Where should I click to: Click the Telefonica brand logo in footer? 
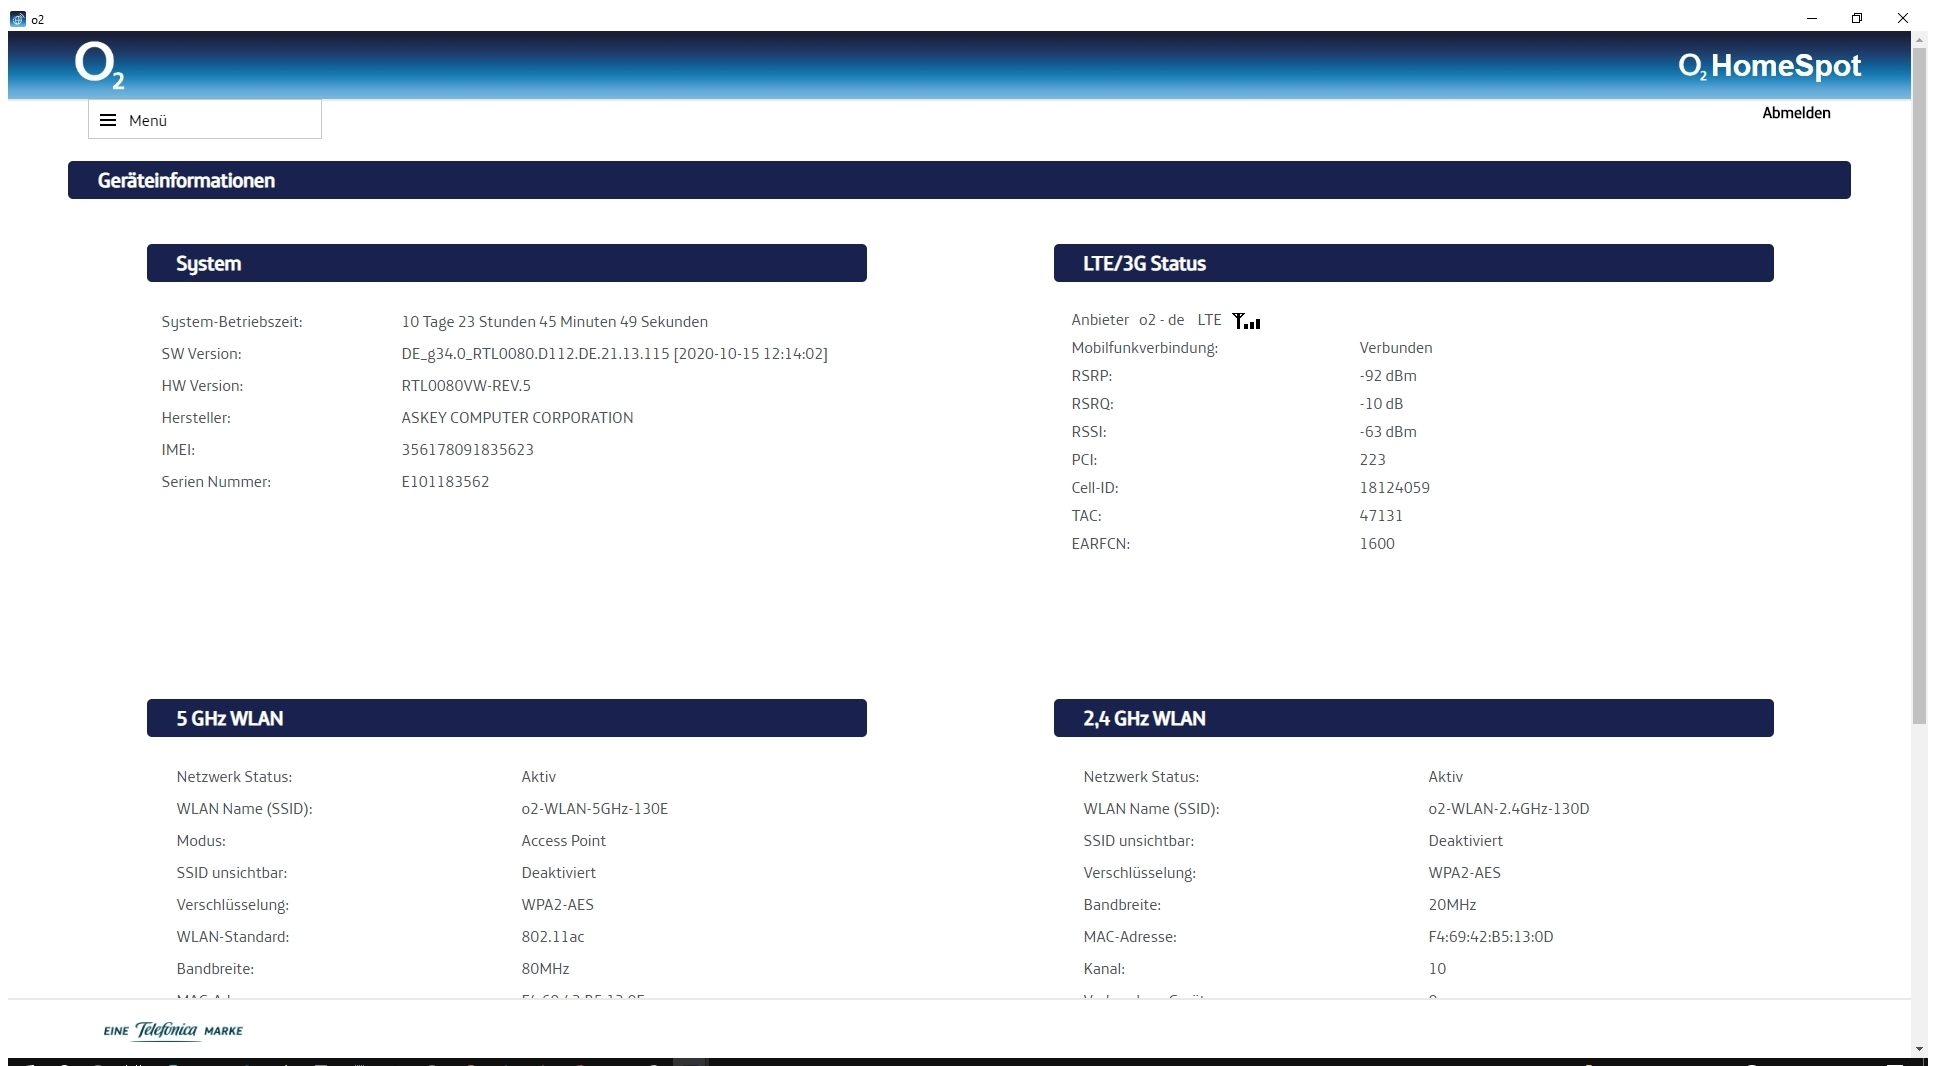coord(173,1030)
